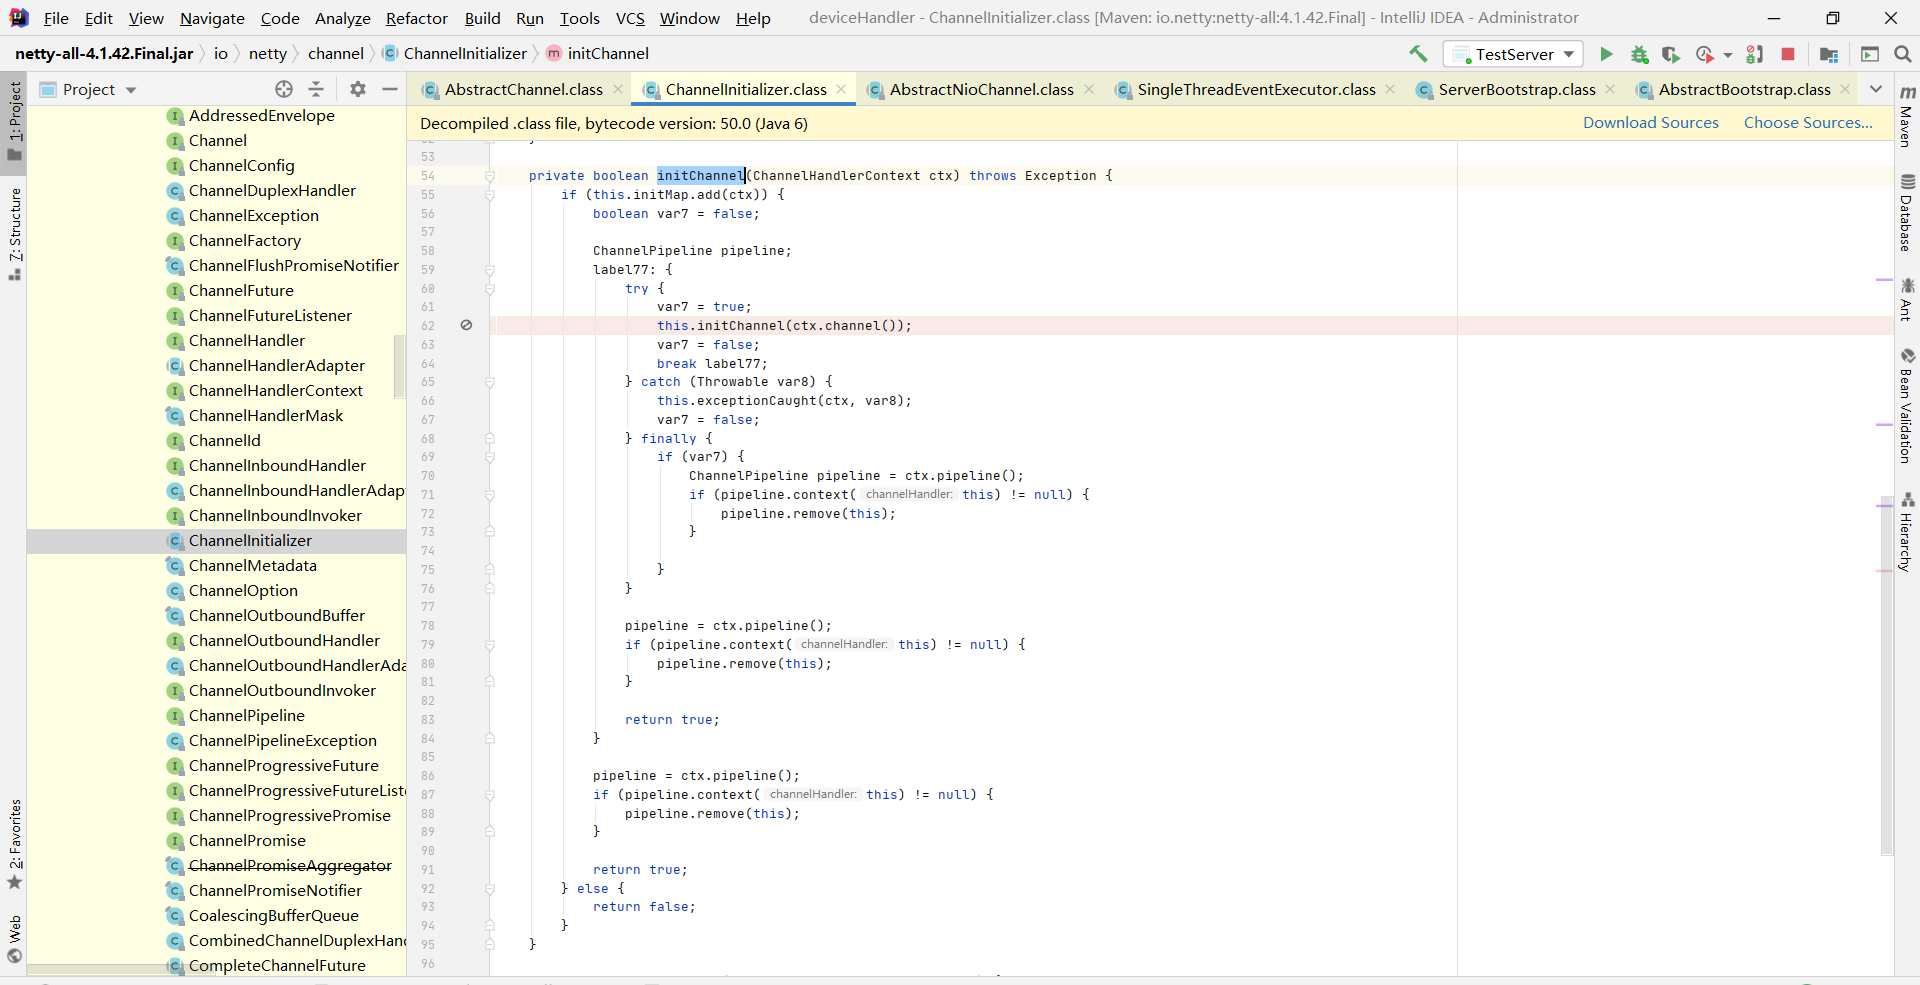The image size is (1920, 985).
Task: Stop the running process with red square
Action: tap(1788, 54)
